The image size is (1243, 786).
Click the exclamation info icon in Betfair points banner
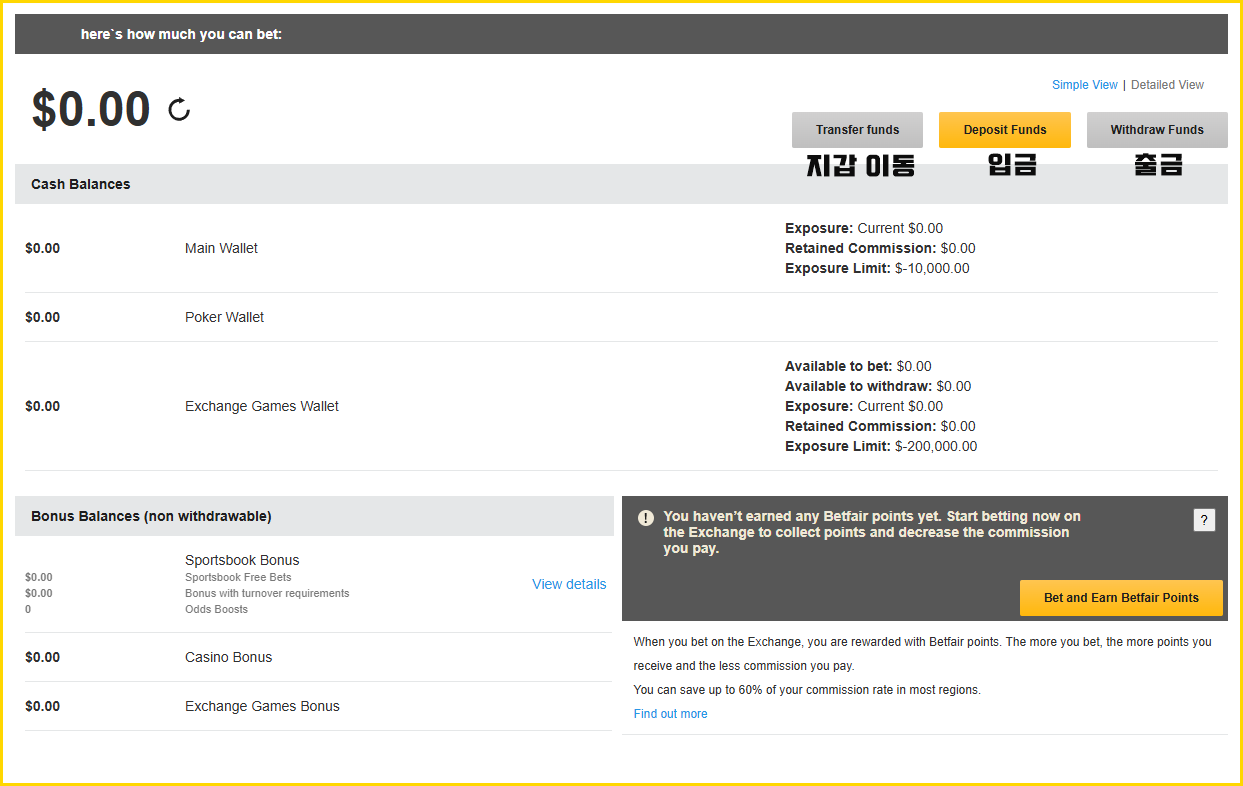pyautogui.click(x=646, y=517)
